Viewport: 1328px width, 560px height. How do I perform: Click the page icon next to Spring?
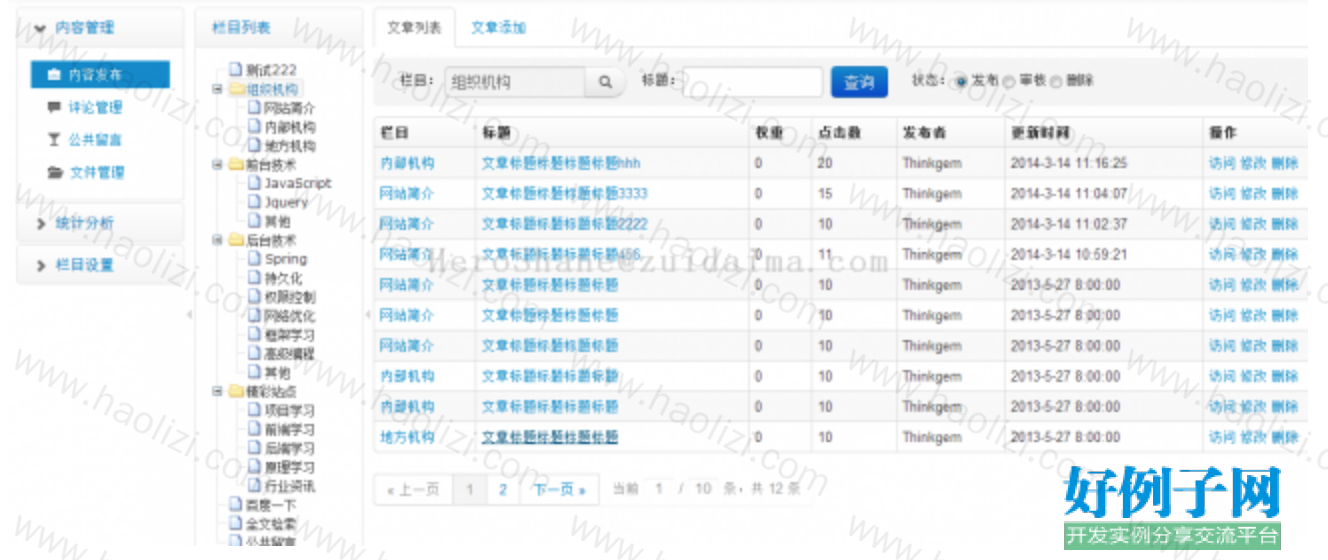pos(254,259)
